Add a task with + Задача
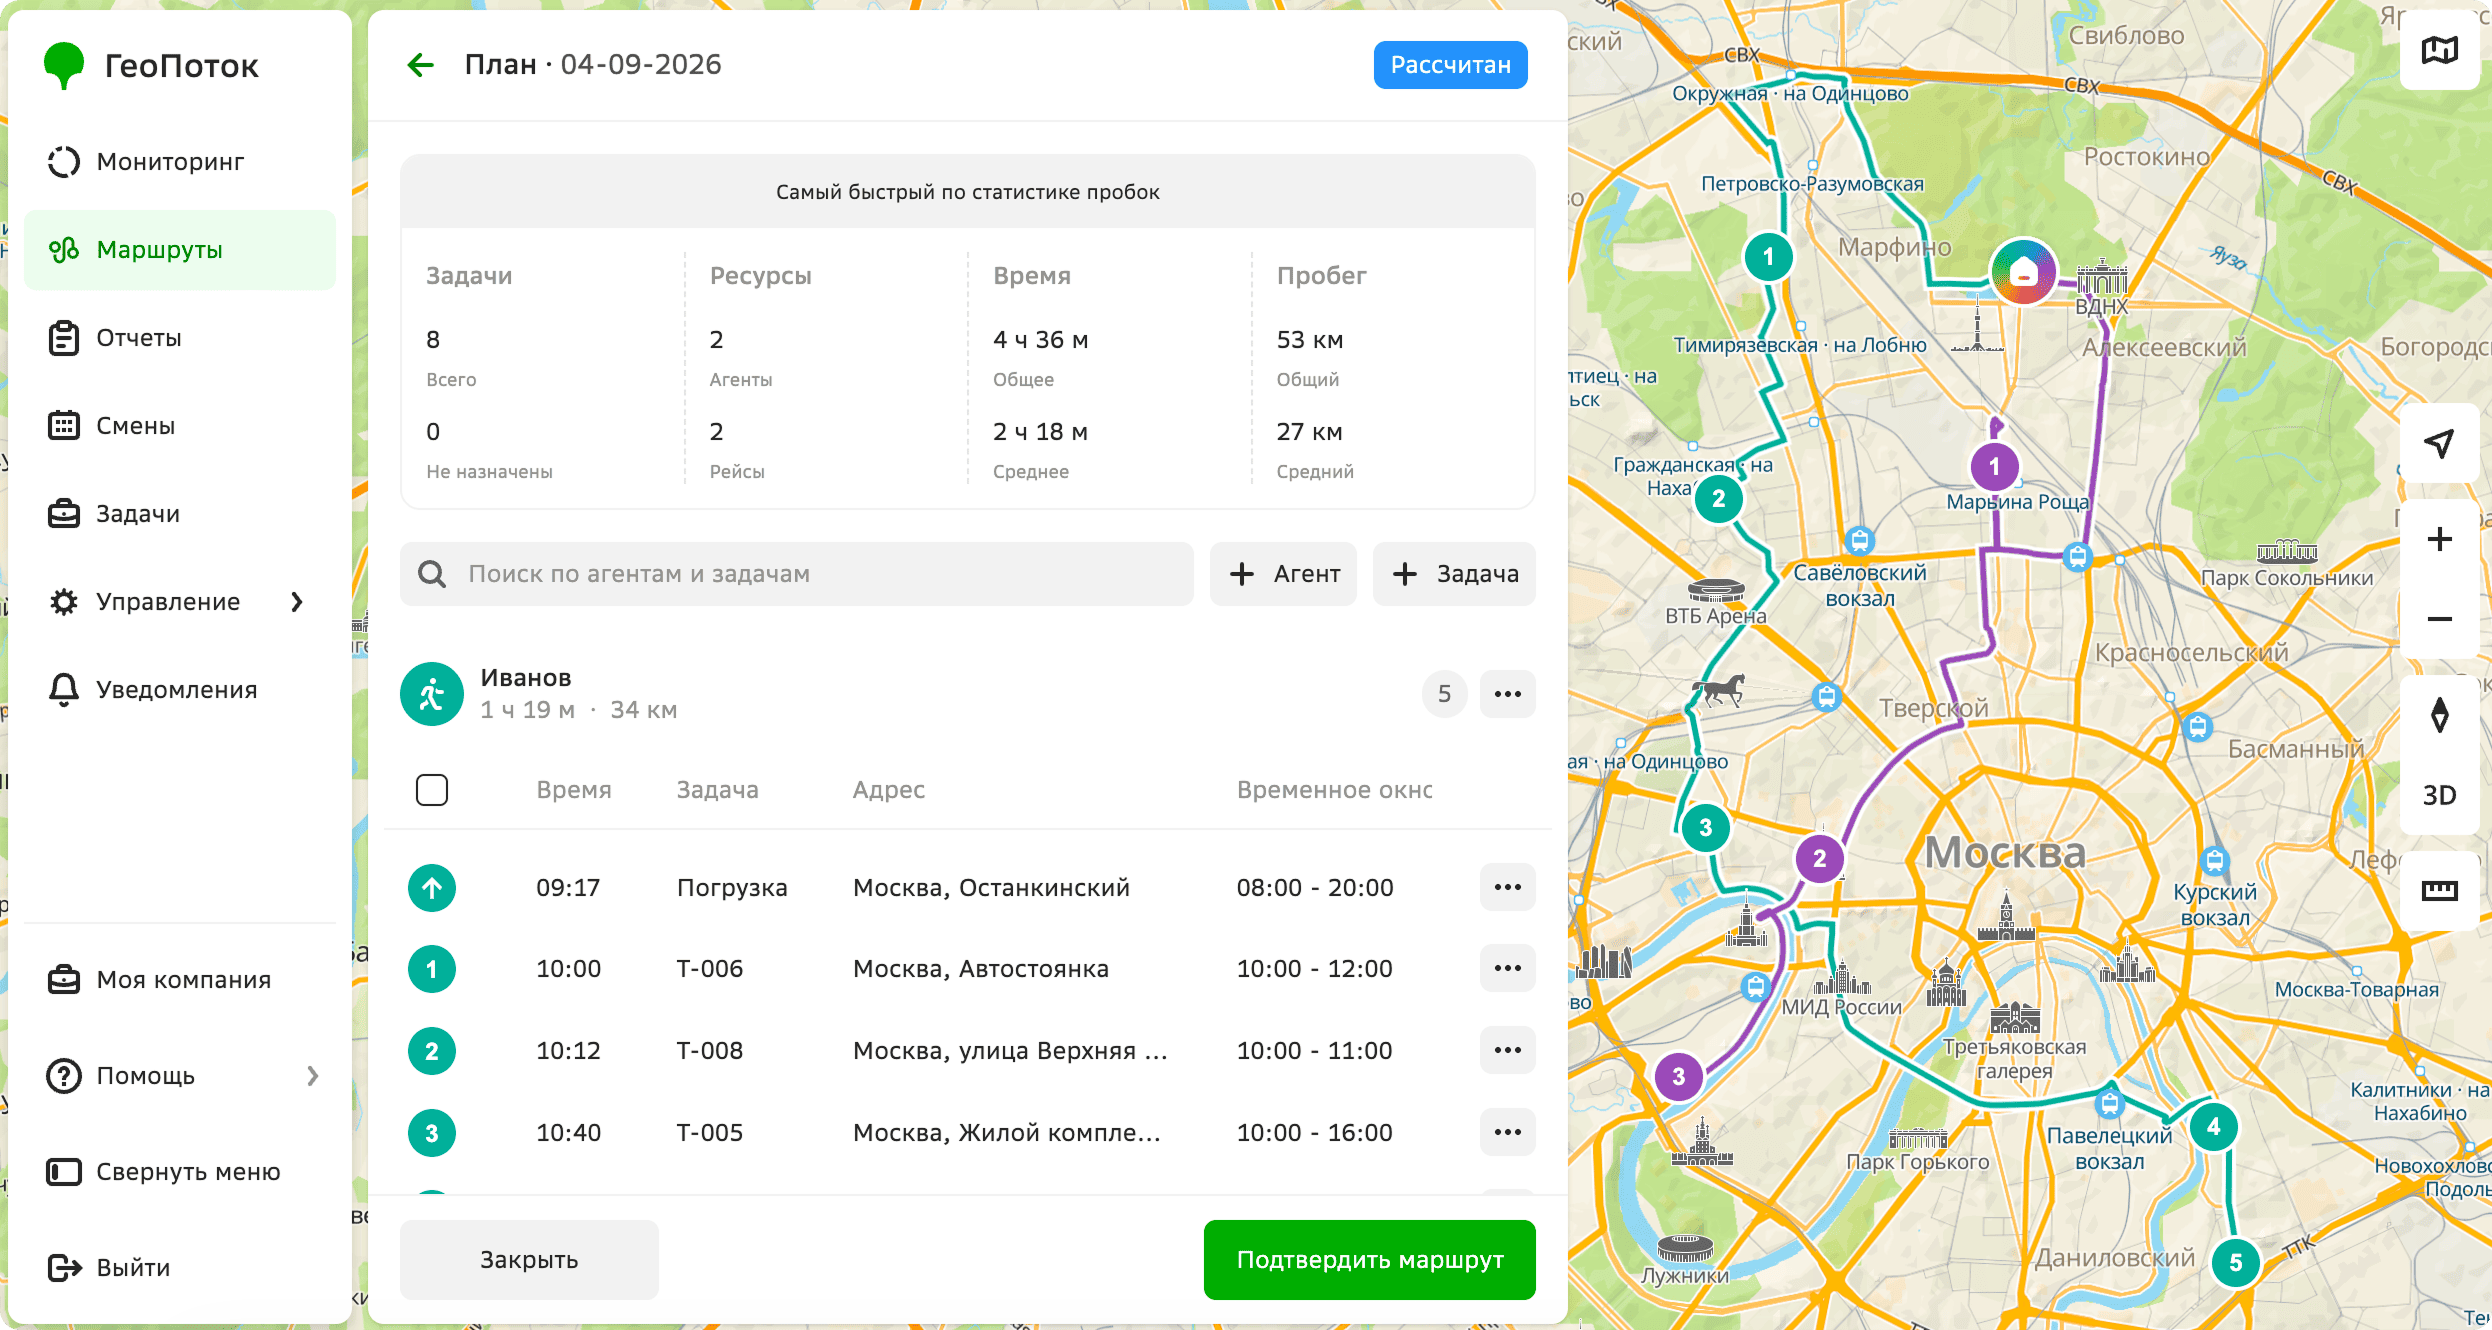2492x1330 pixels. pyautogui.click(x=1454, y=574)
